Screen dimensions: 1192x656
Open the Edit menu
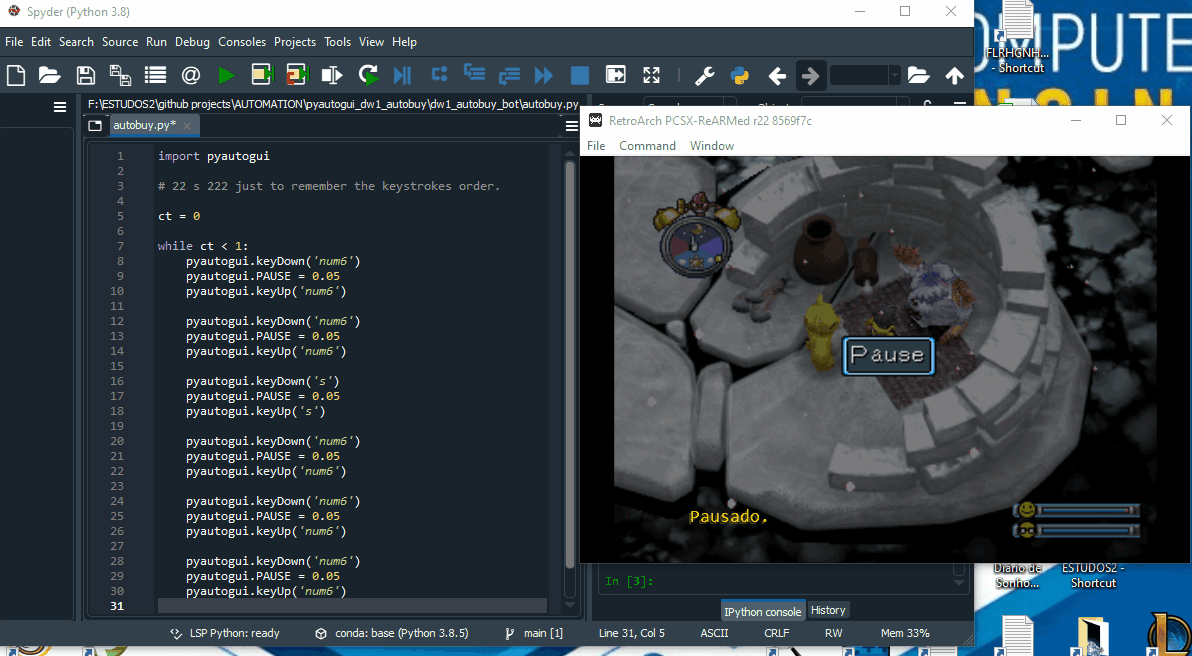click(41, 42)
